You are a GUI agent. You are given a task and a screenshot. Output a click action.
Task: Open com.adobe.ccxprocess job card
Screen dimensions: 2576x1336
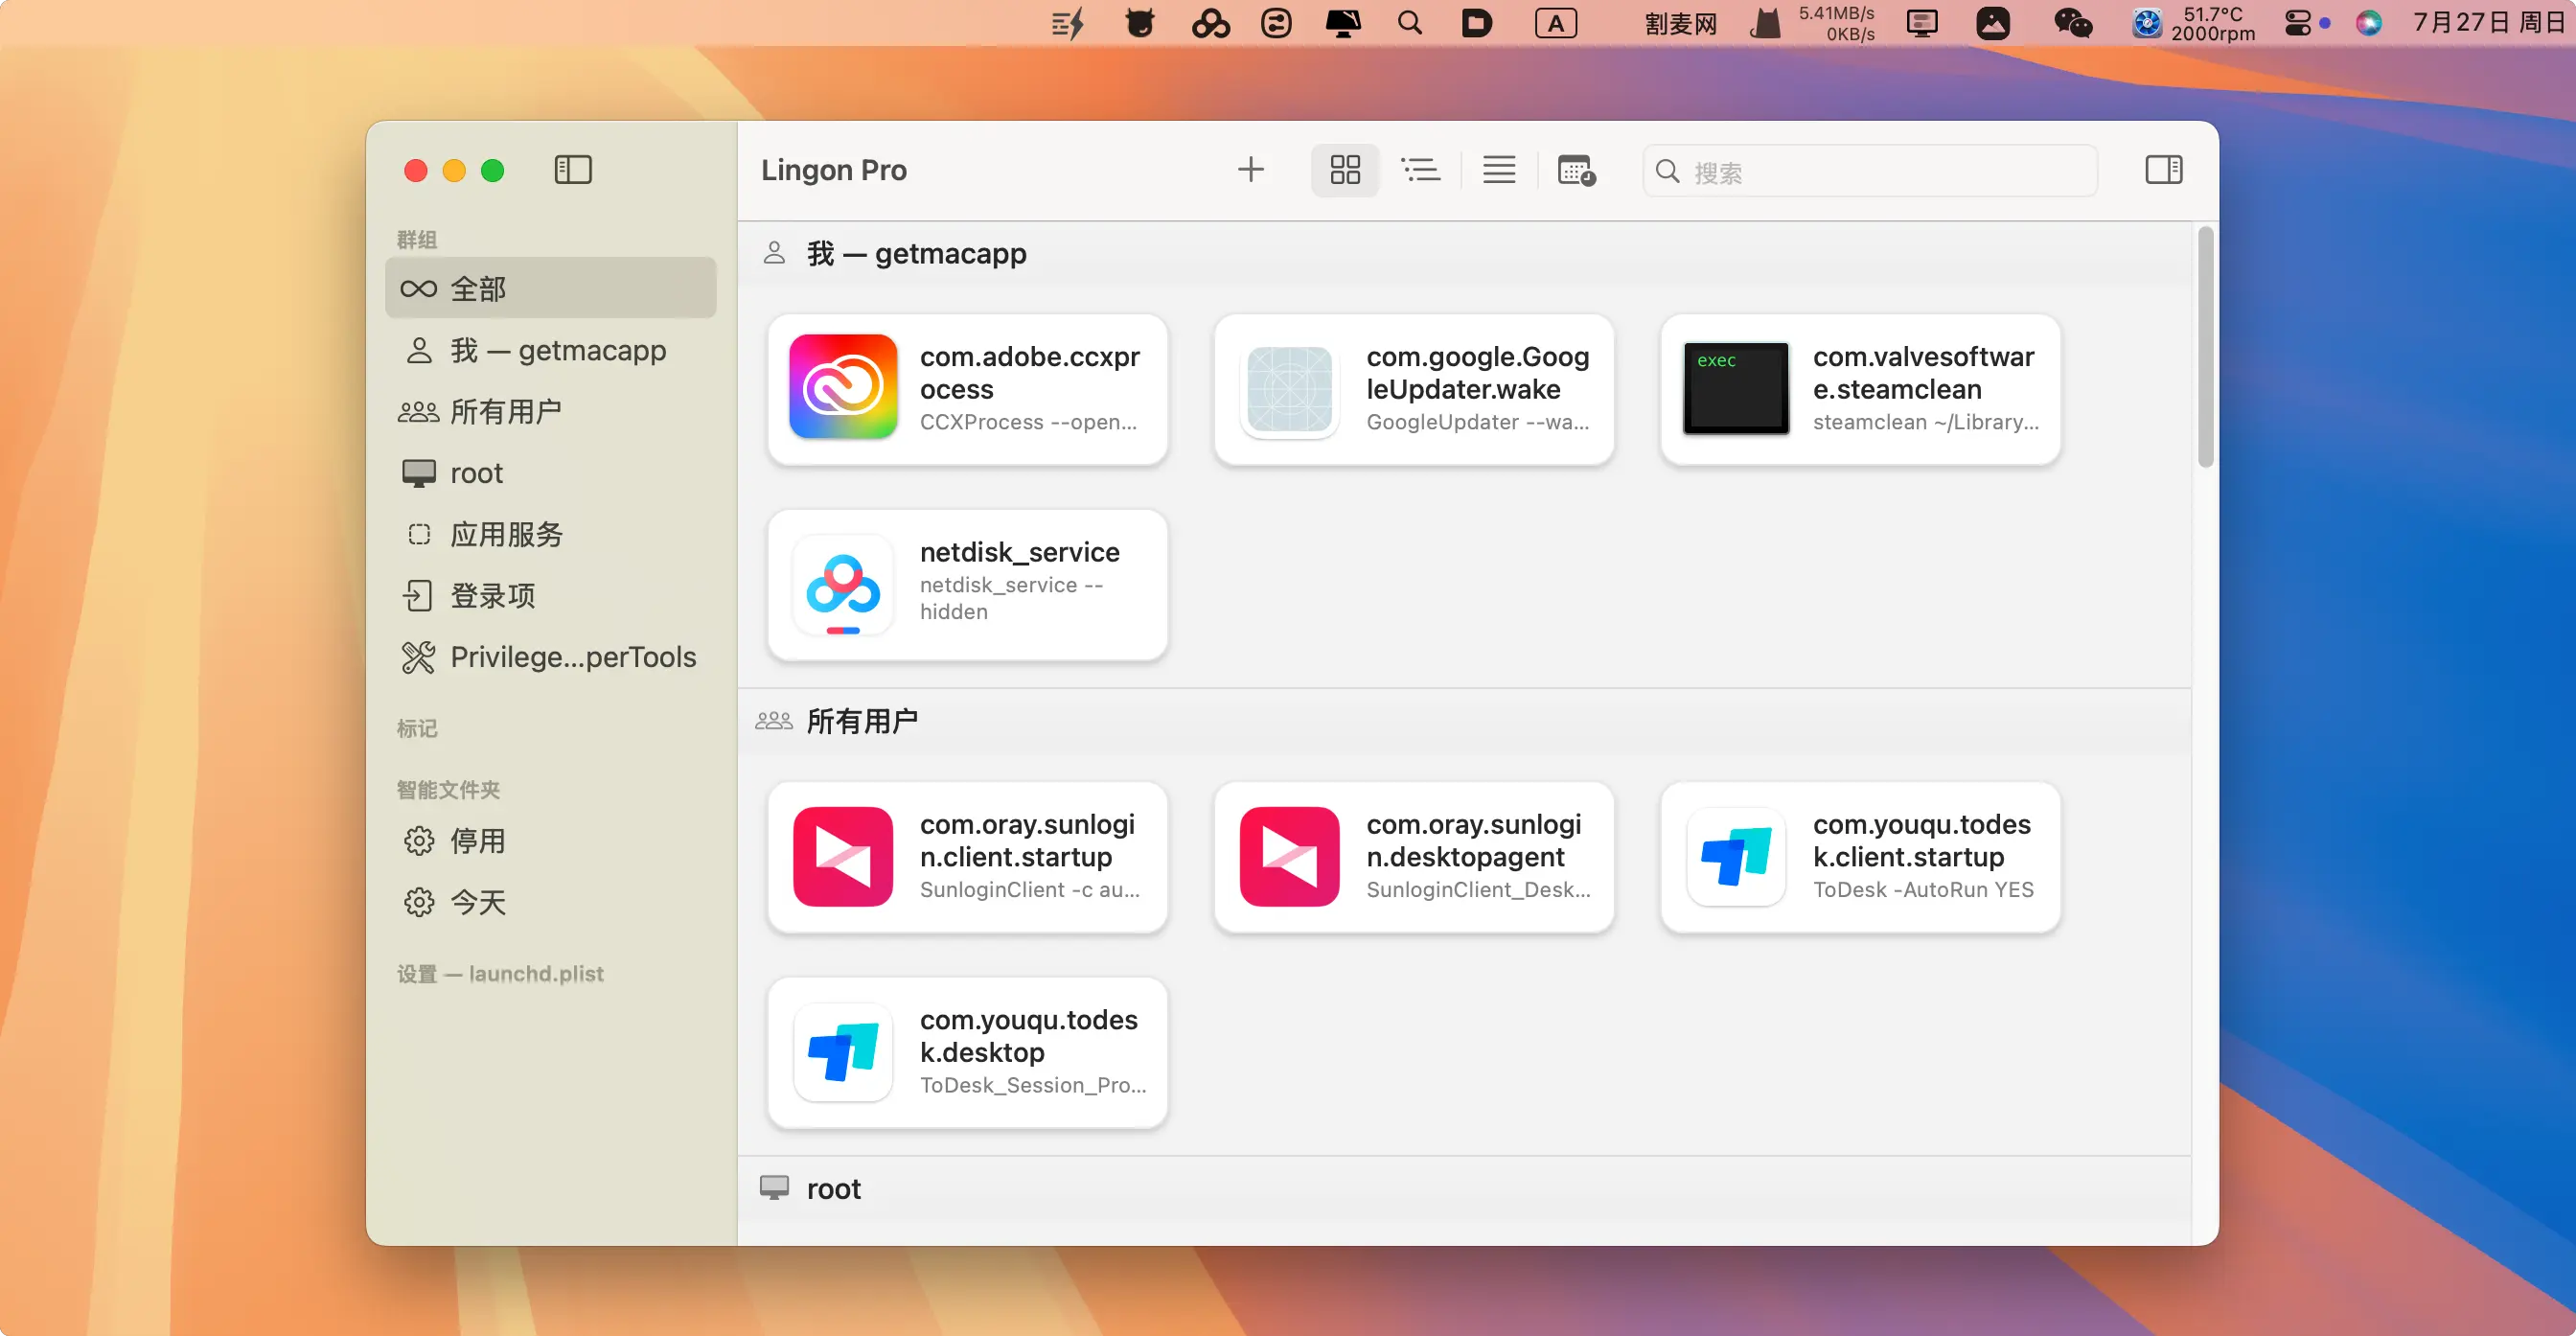pos(967,389)
